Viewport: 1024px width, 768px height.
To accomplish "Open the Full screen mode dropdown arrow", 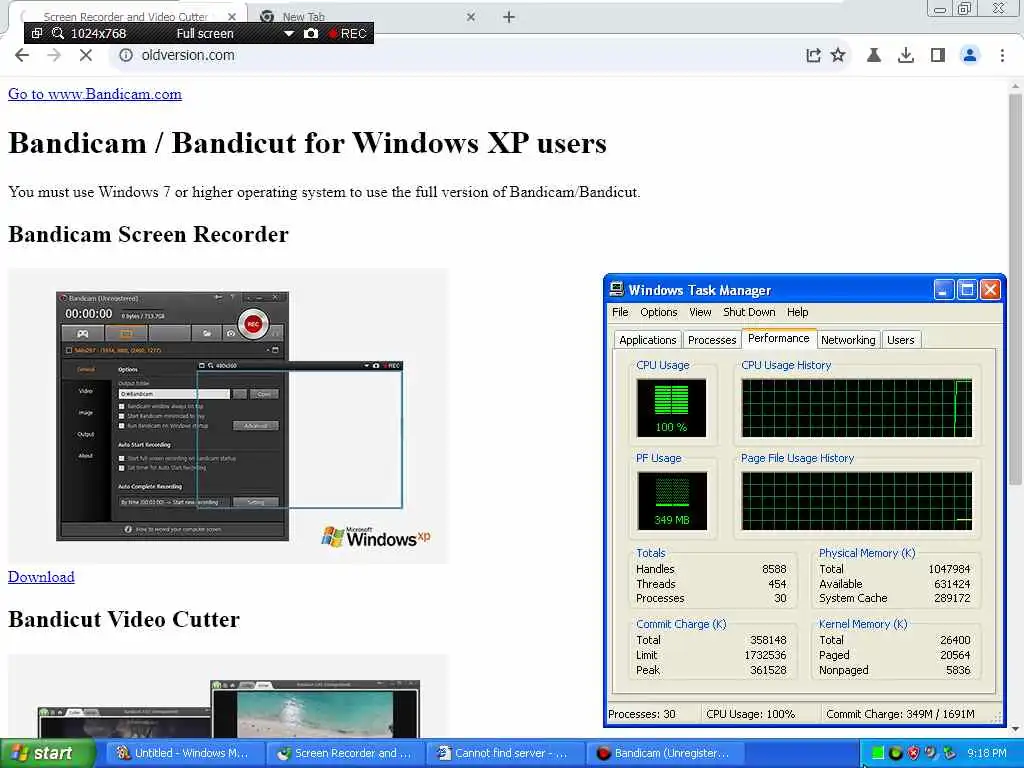I will pyautogui.click(x=289, y=33).
